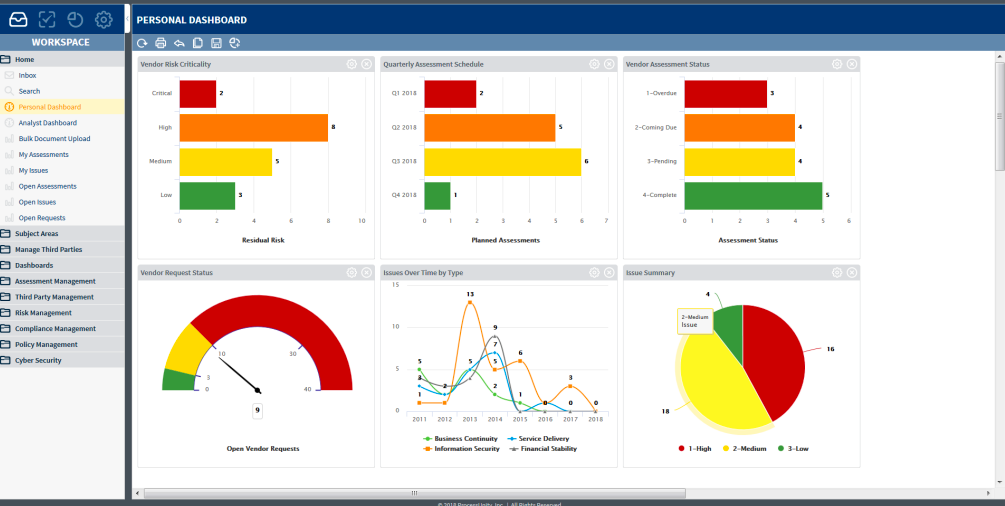Close the Issue Summary widget
The image size is (1005, 506).
[851, 272]
